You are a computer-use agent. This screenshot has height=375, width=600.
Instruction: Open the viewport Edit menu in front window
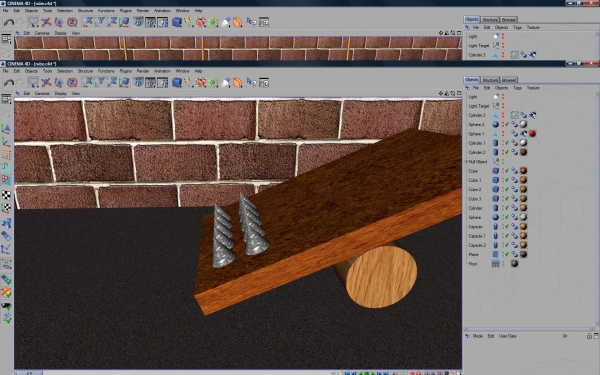pos(27,93)
